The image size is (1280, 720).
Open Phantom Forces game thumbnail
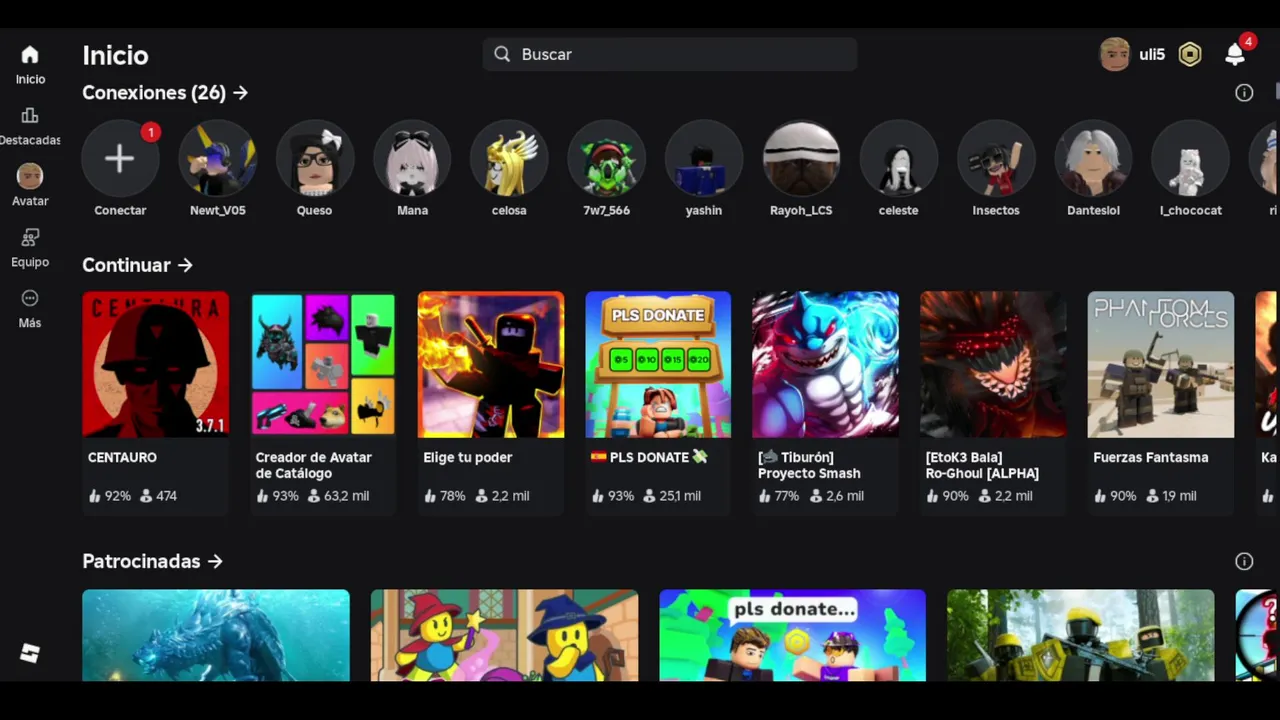click(x=1161, y=365)
